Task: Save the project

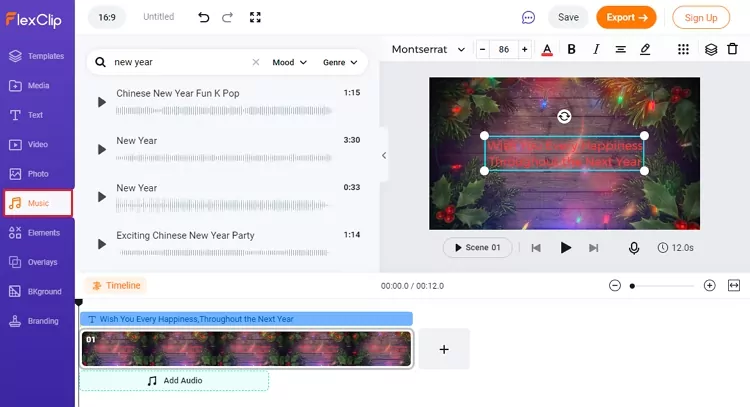Action: [568, 17]
